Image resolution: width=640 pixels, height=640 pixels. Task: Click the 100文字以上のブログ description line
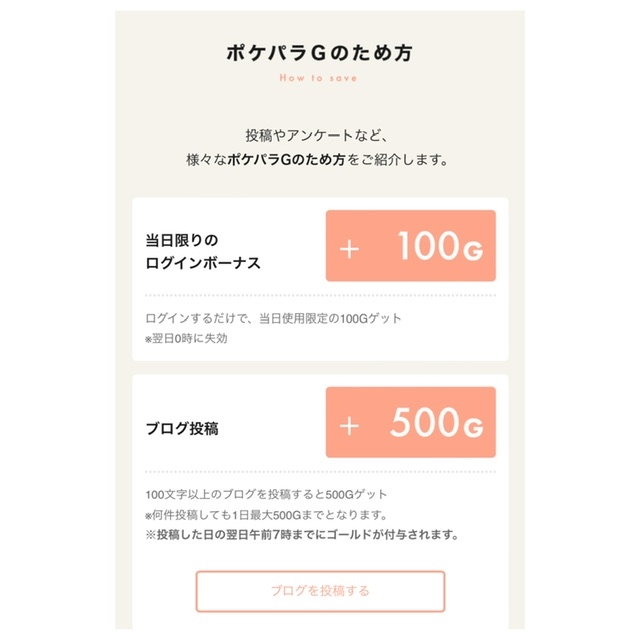pos(265,495)
